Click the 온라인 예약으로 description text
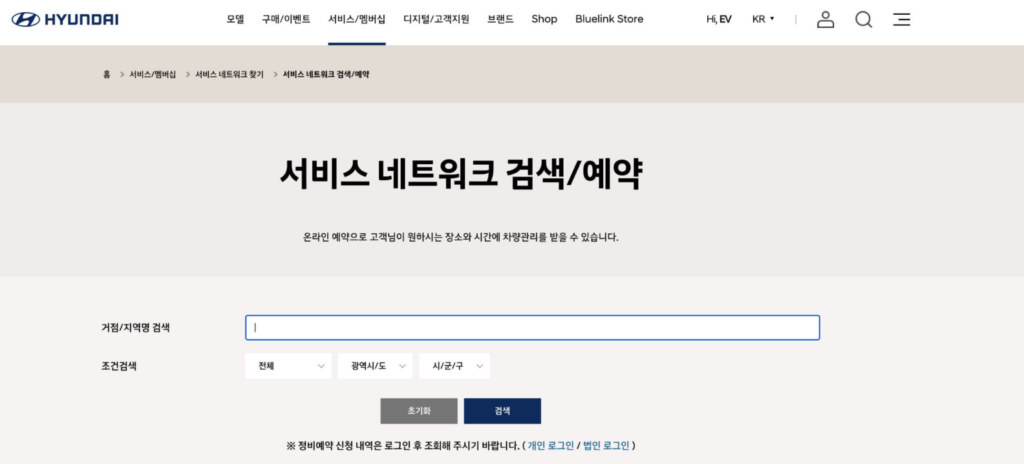1024x464 pixels. [x=460, y=237]
